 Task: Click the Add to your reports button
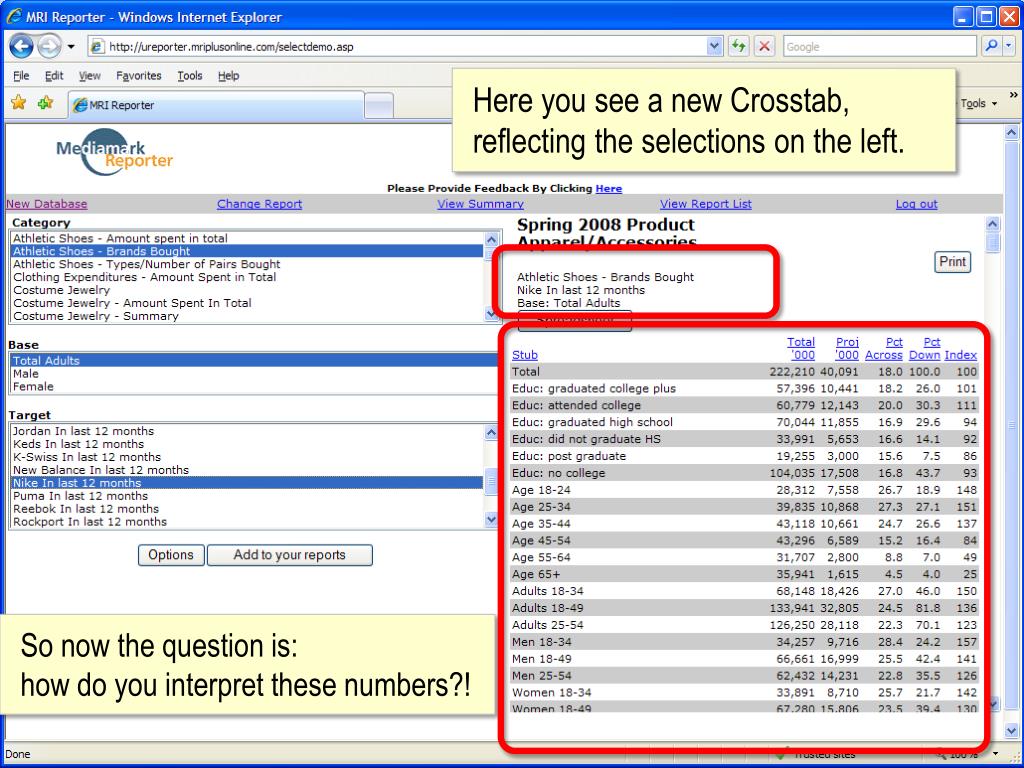click(289, 555)
